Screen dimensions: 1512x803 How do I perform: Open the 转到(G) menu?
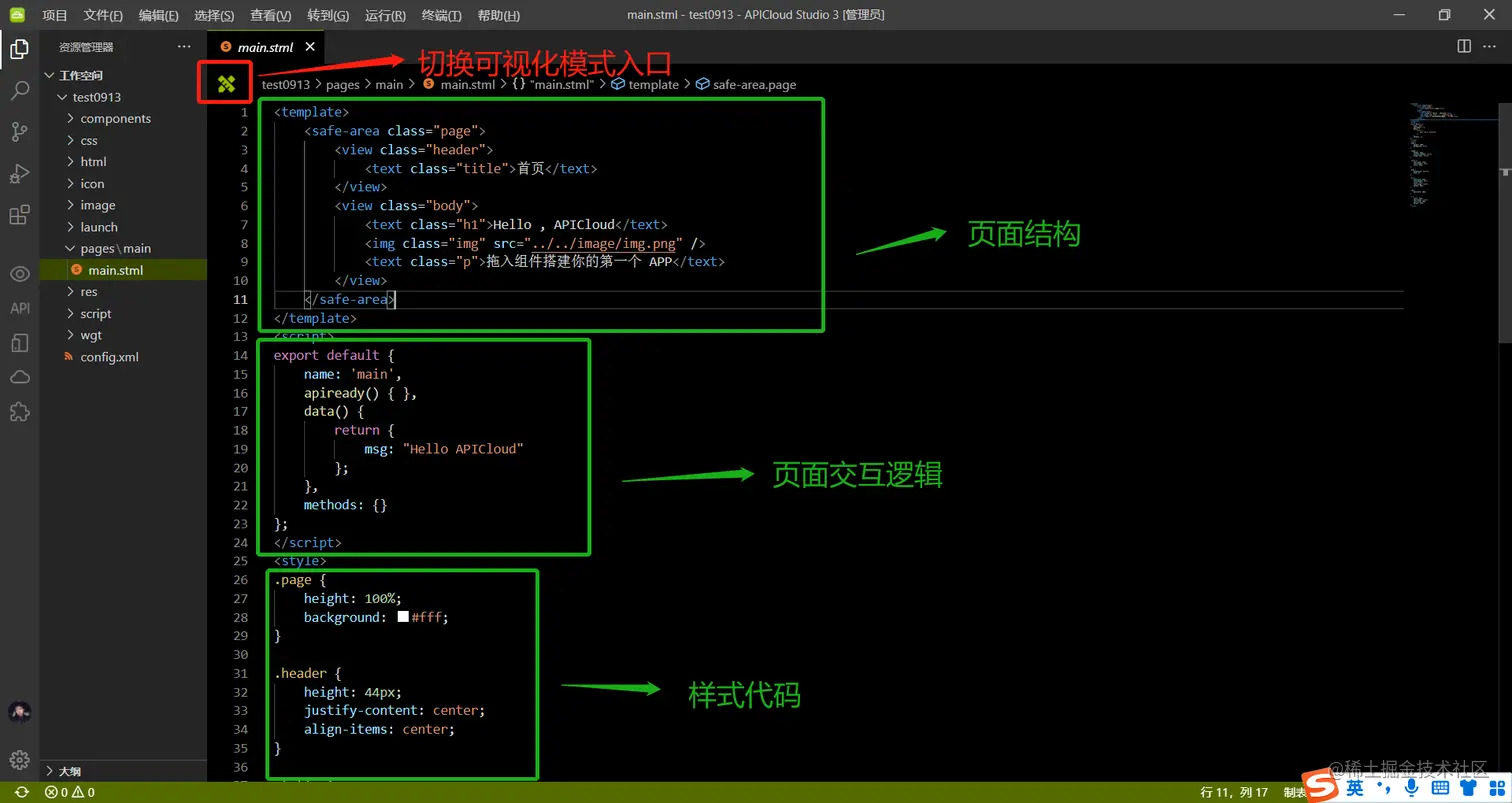tap(328, 15)
